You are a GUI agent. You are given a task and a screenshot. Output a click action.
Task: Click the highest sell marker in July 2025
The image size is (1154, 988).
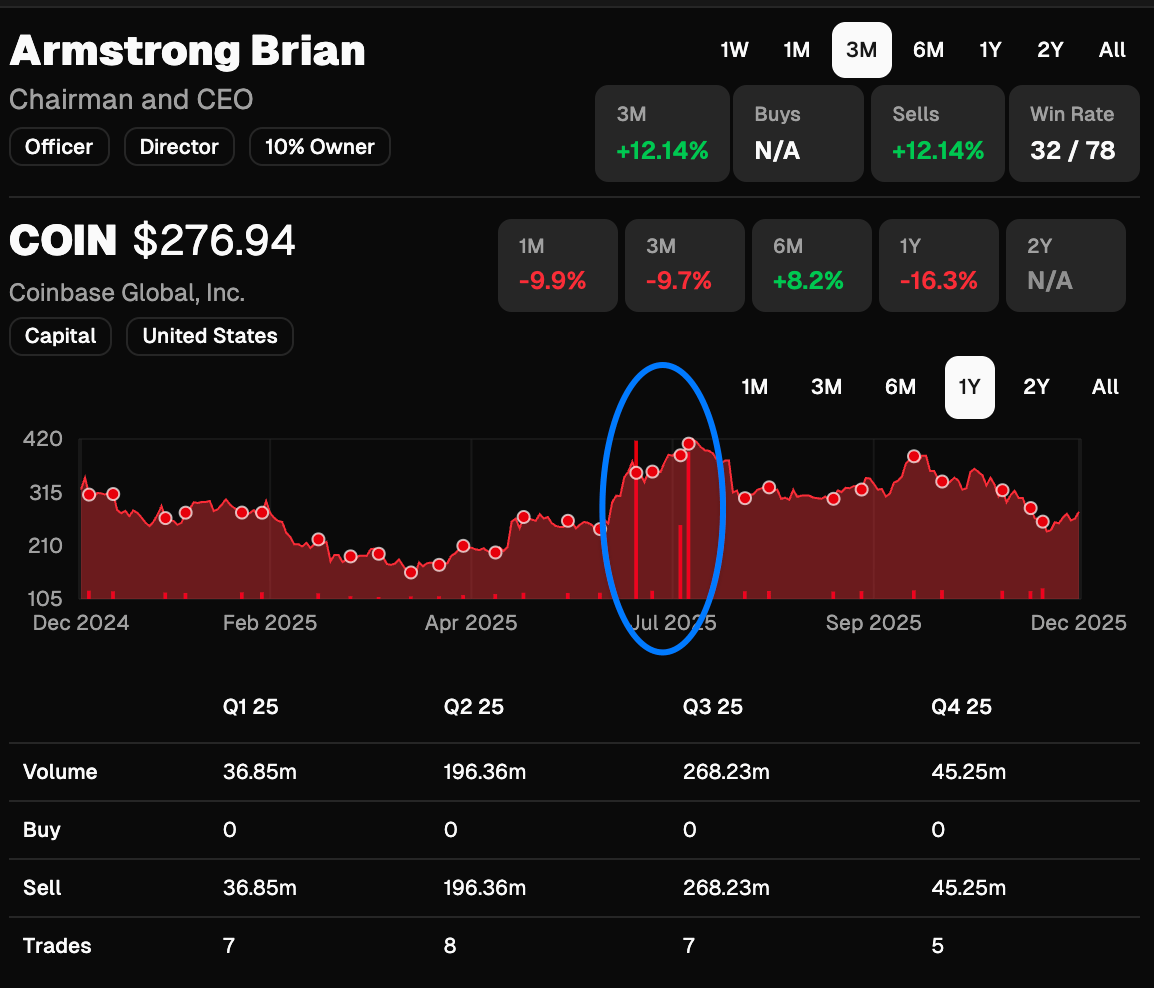pos(689,444)
